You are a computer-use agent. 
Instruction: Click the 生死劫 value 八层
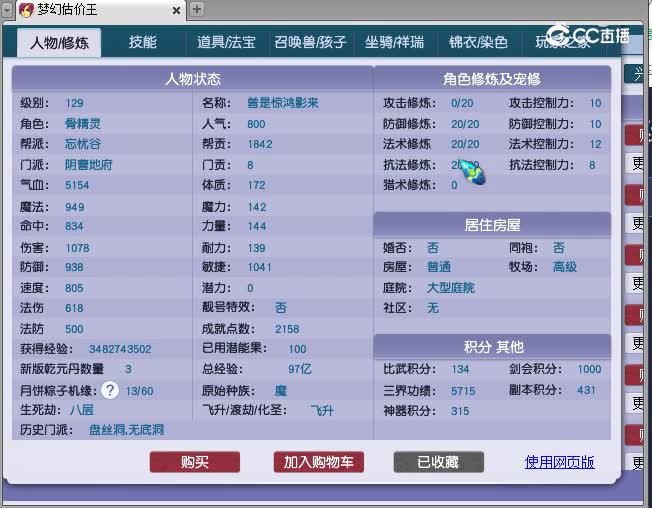(x=82, y=410)
